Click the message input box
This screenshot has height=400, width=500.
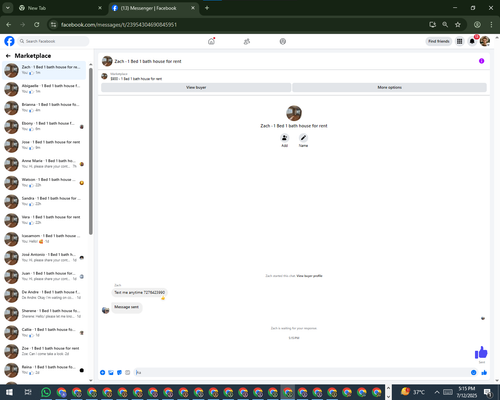coord(301,372)
